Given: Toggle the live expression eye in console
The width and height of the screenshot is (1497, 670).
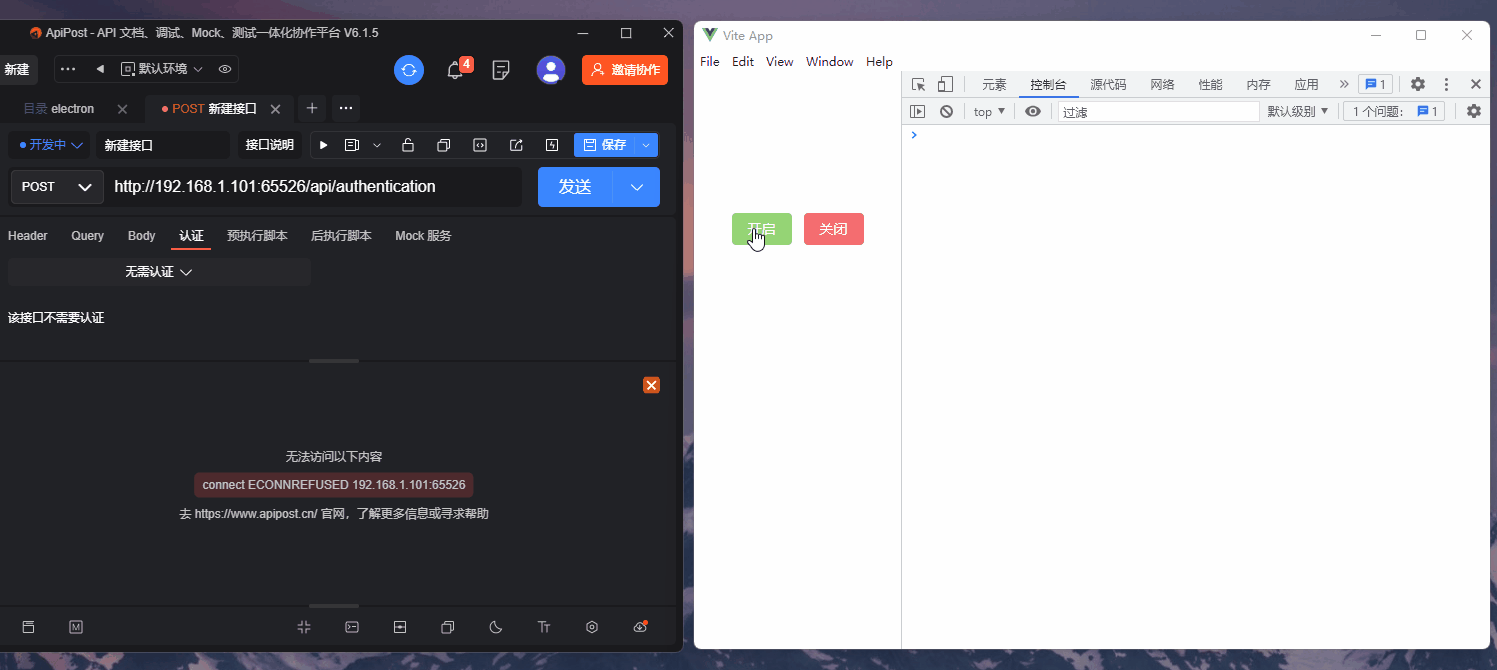Looking at the screenshot, I should click(1033, 112).
